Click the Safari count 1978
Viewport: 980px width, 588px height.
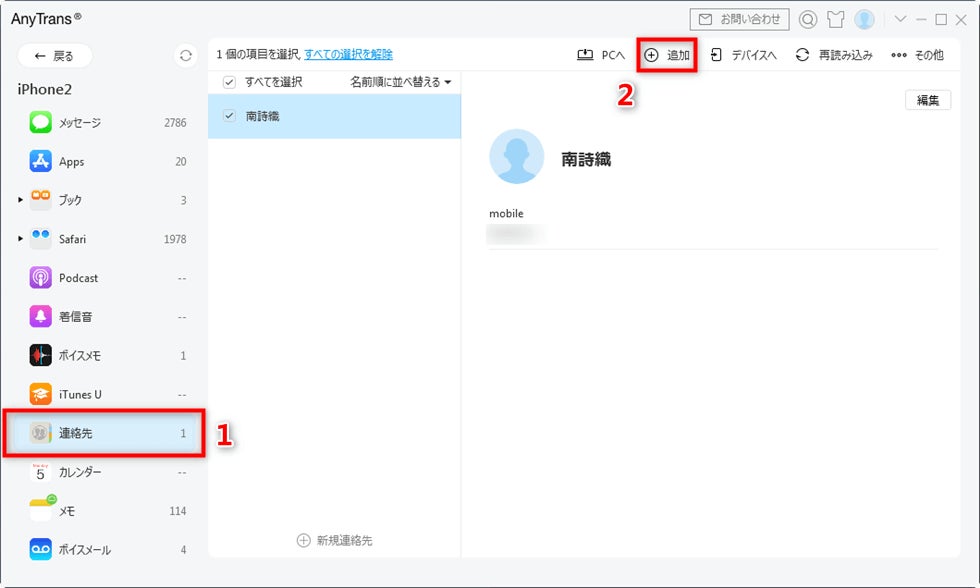point(175,239)
